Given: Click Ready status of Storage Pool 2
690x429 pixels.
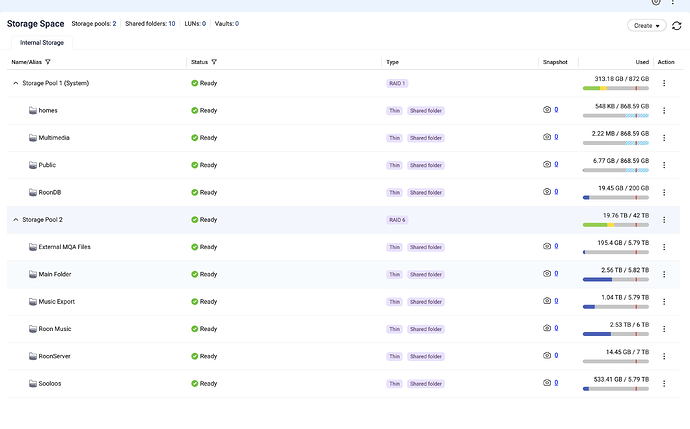Looking at the screenshot, I should (x=204, y=220).
